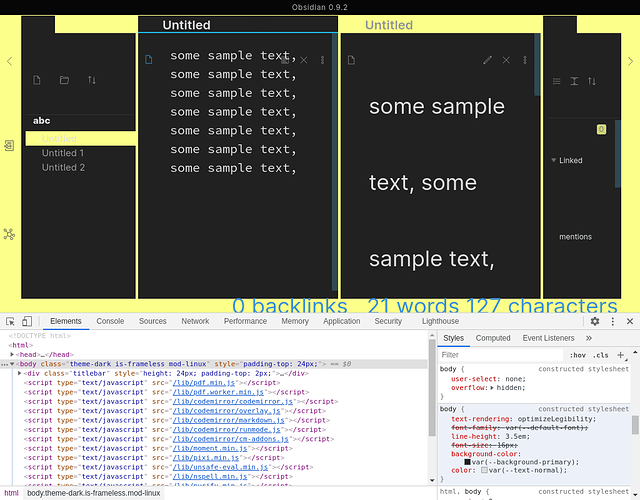Activate the DevTools element inspector tool
640x500 pixels.
point(11,322)
